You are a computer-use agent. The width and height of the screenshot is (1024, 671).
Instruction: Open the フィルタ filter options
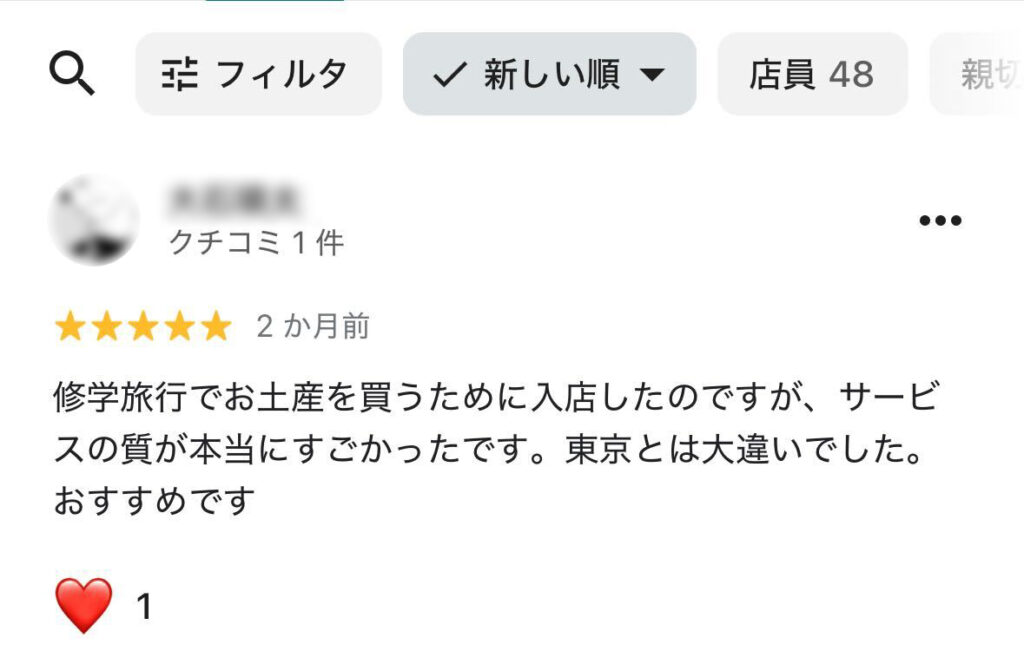coord(258,75)
